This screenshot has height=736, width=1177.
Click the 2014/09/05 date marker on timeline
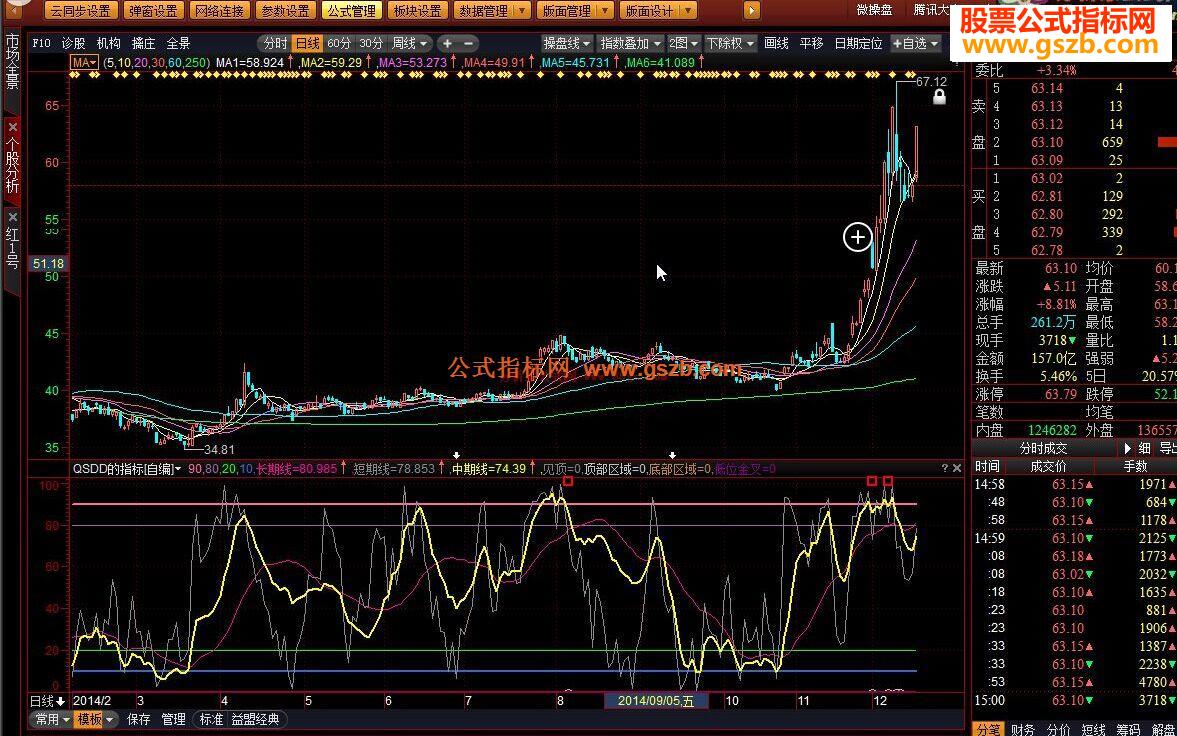(656, 701)
